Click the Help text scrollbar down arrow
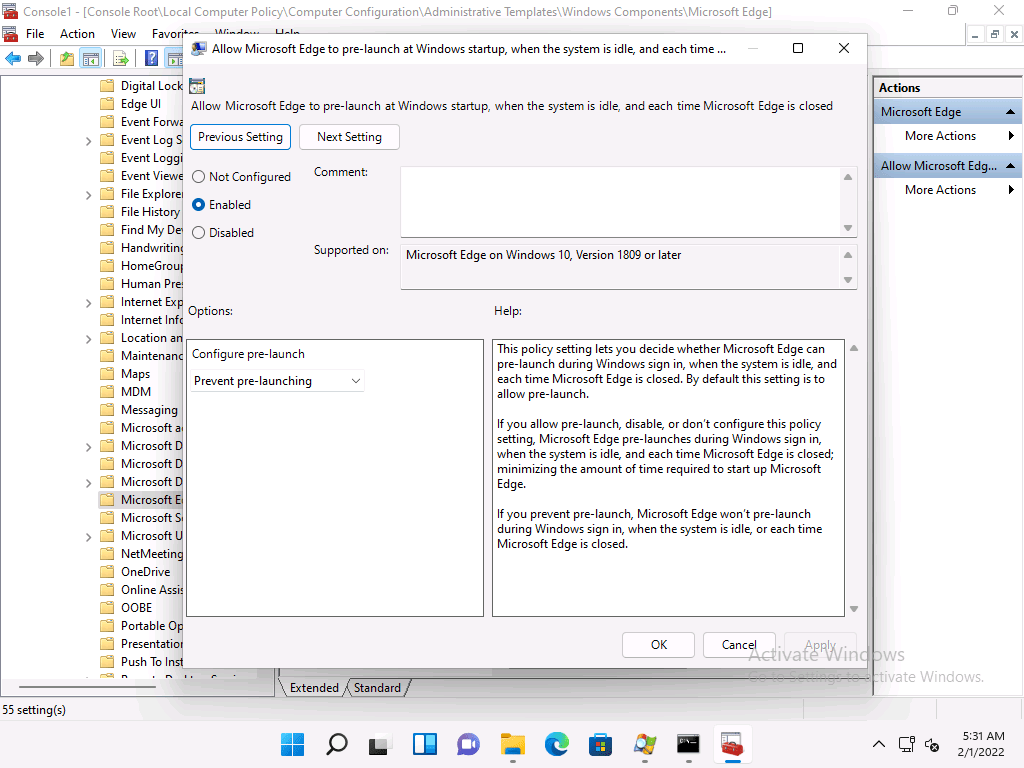The width and height of the screenshot is (1024, 768). [x=853, y=609]
